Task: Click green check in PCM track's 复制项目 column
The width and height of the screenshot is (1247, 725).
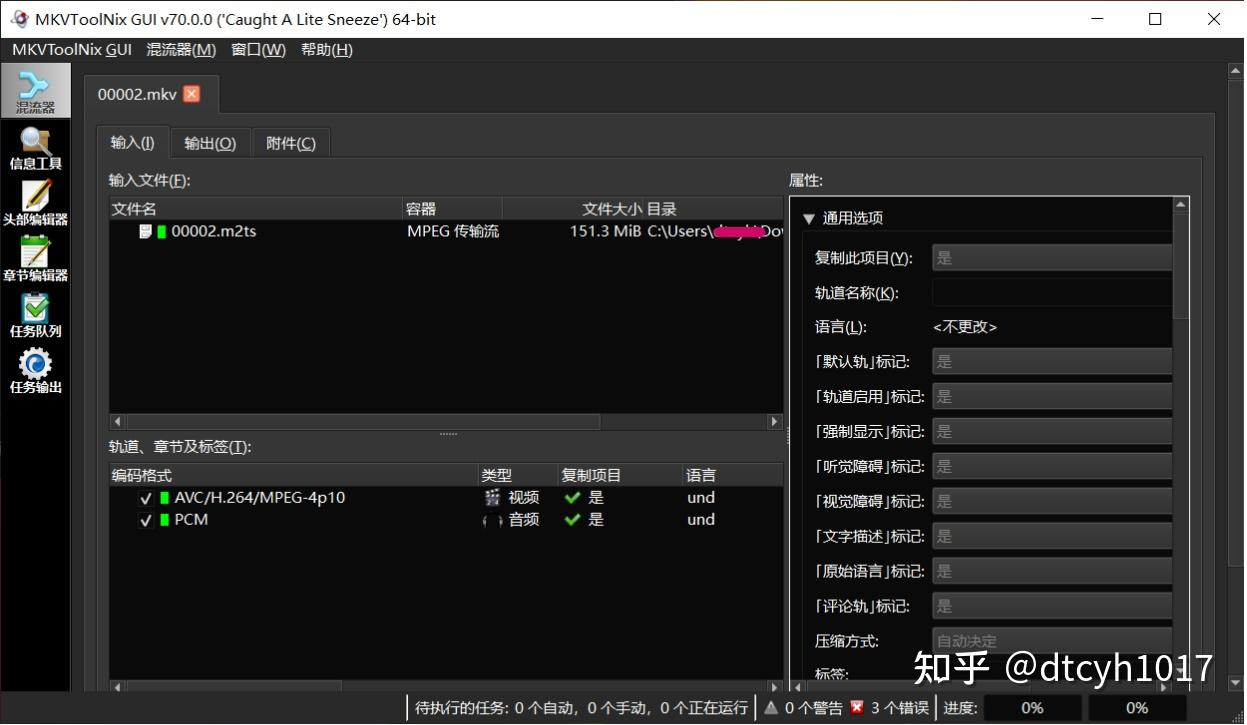Action: (x=572, y=520)
